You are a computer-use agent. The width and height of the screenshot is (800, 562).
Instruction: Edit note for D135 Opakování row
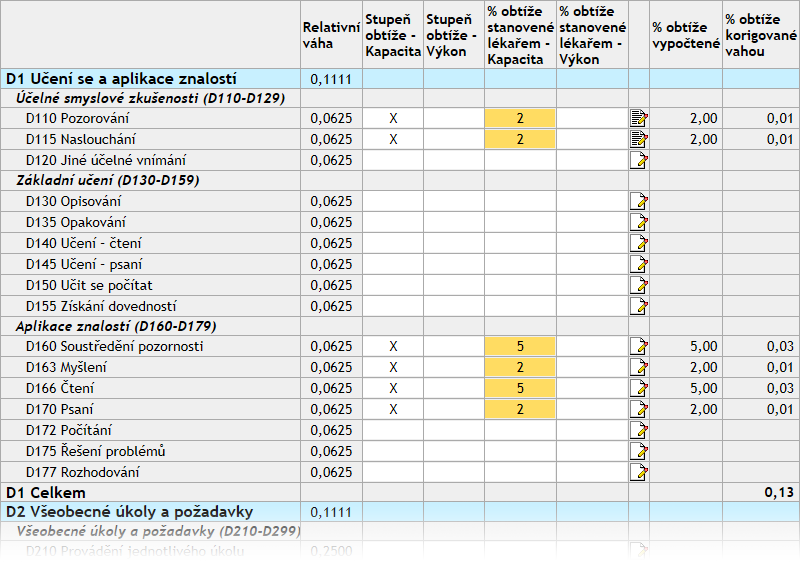(639, 222)
